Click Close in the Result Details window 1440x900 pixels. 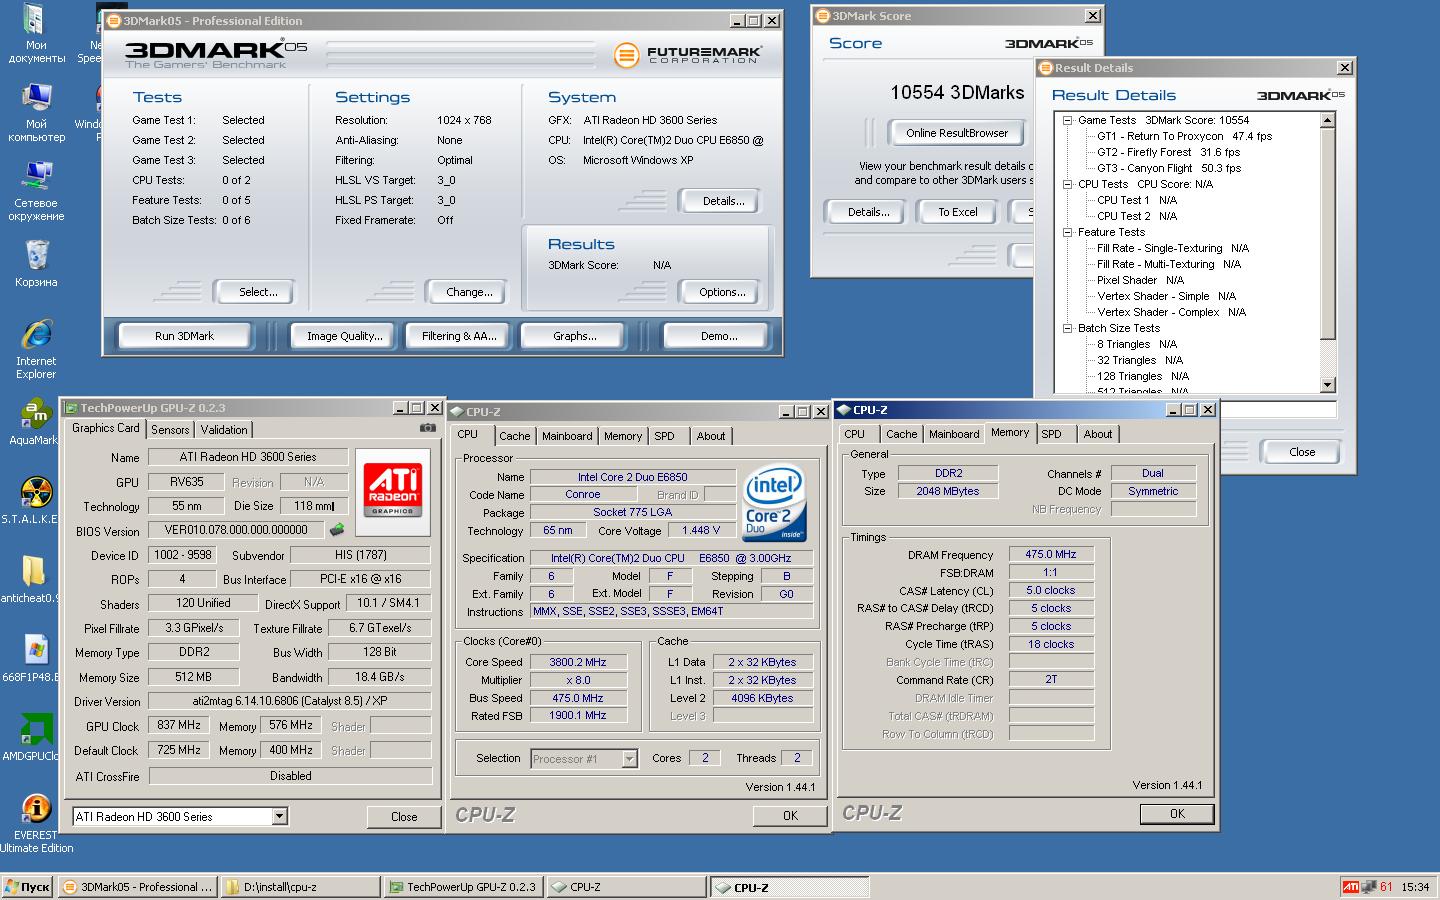pos(1302,452)
